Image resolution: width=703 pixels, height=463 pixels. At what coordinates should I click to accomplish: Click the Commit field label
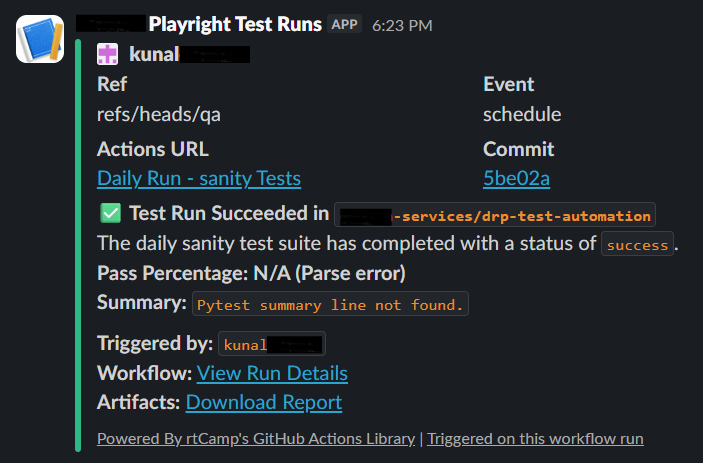coord(518,149)
